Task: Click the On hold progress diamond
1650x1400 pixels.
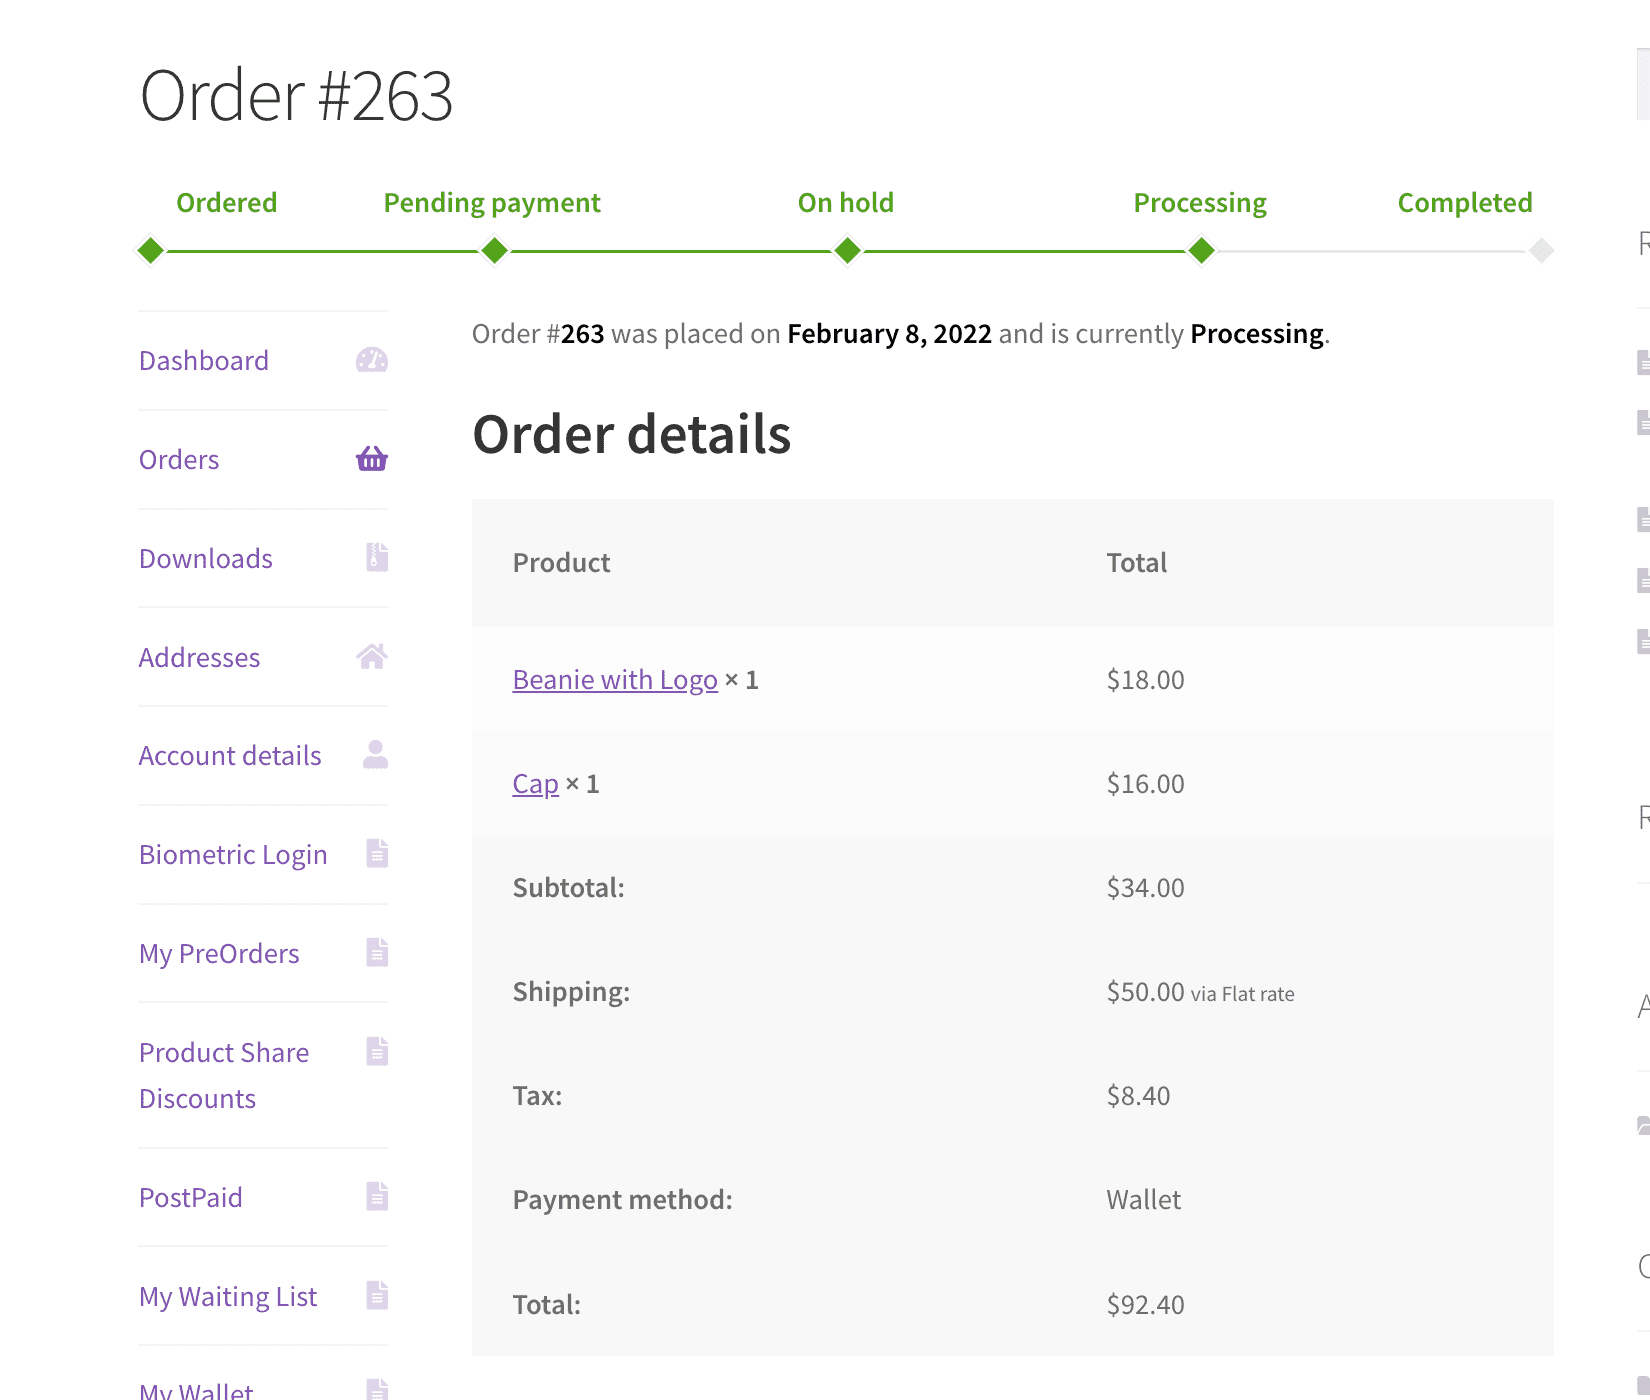Action: 847,250
